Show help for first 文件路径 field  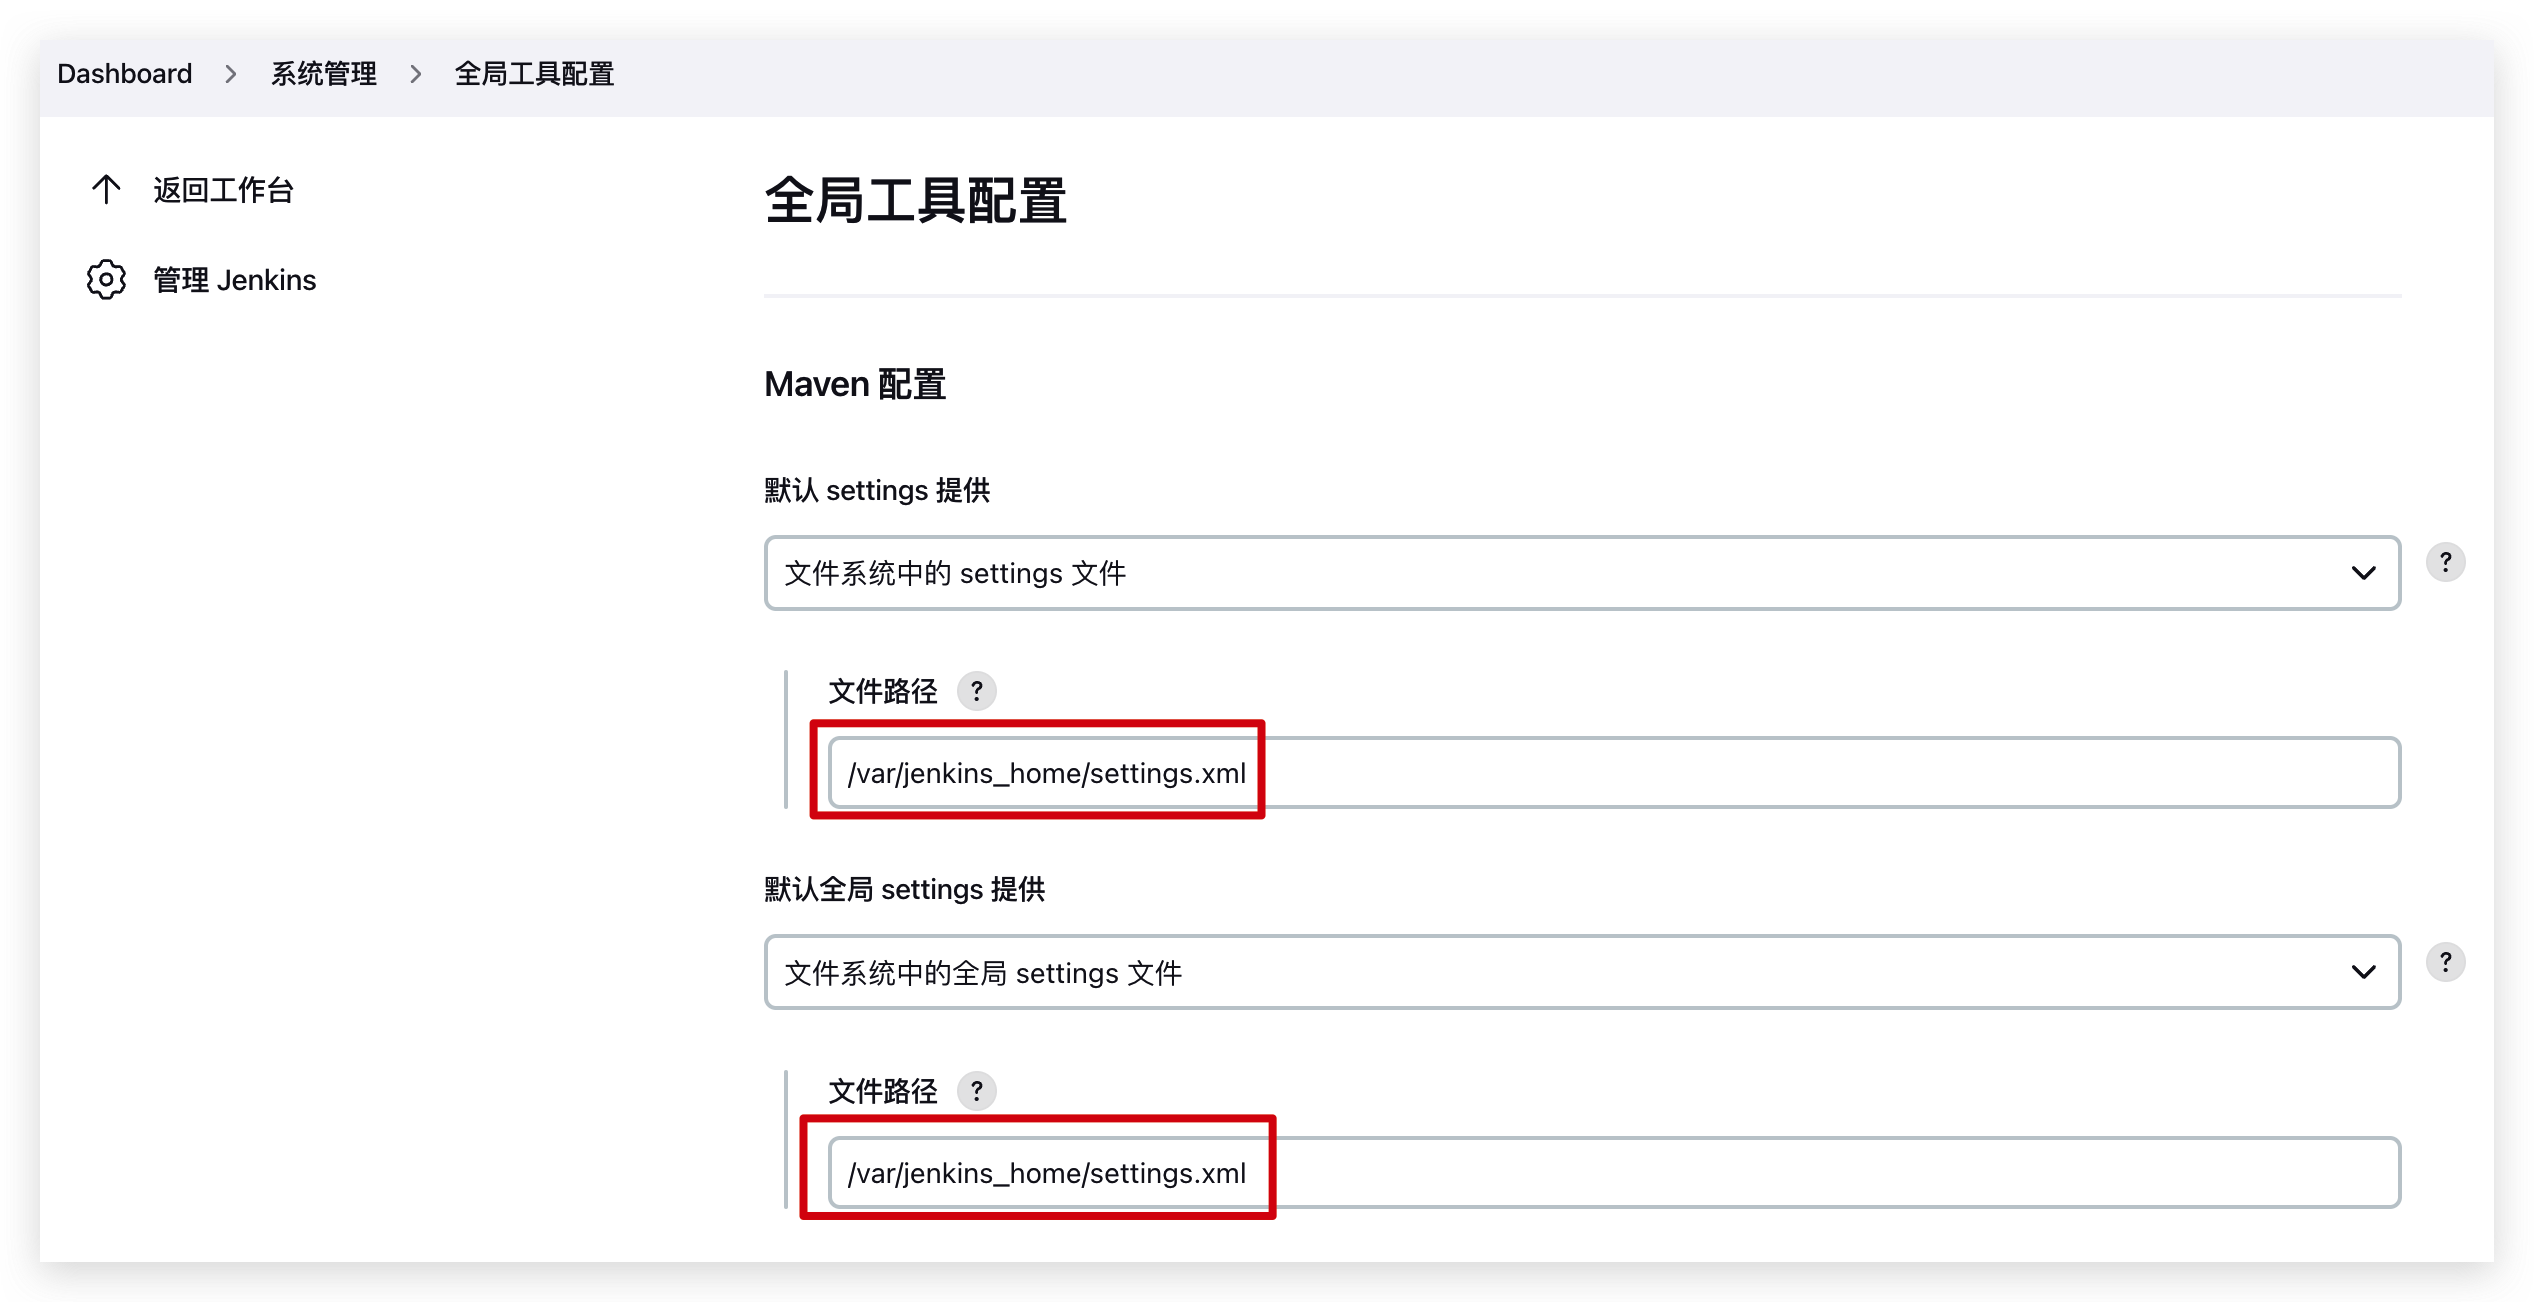(976, 691)
